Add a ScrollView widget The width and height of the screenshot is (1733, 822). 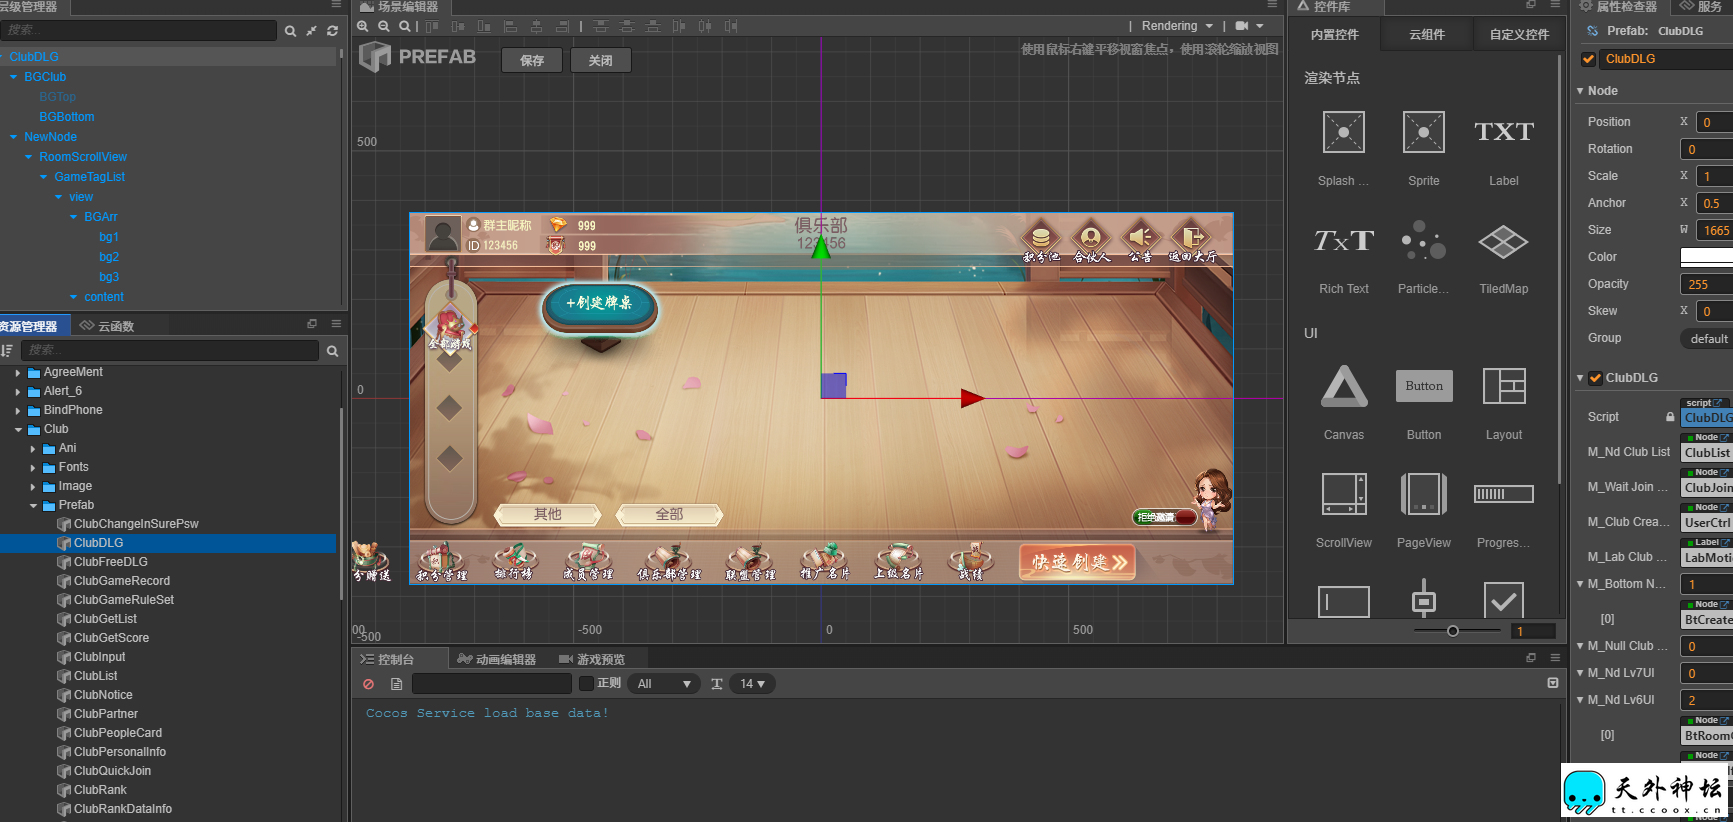tap(1343, 494)
